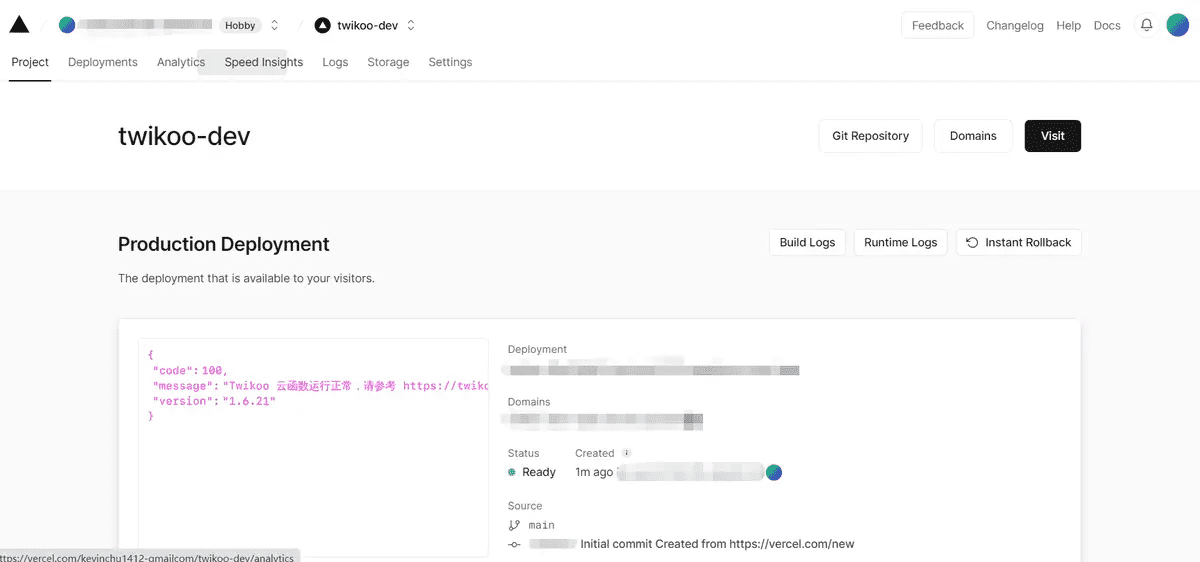Screen dimensions: 1200x562
Task: Click the Vercel triangle logo
Action: coord(19,25)
